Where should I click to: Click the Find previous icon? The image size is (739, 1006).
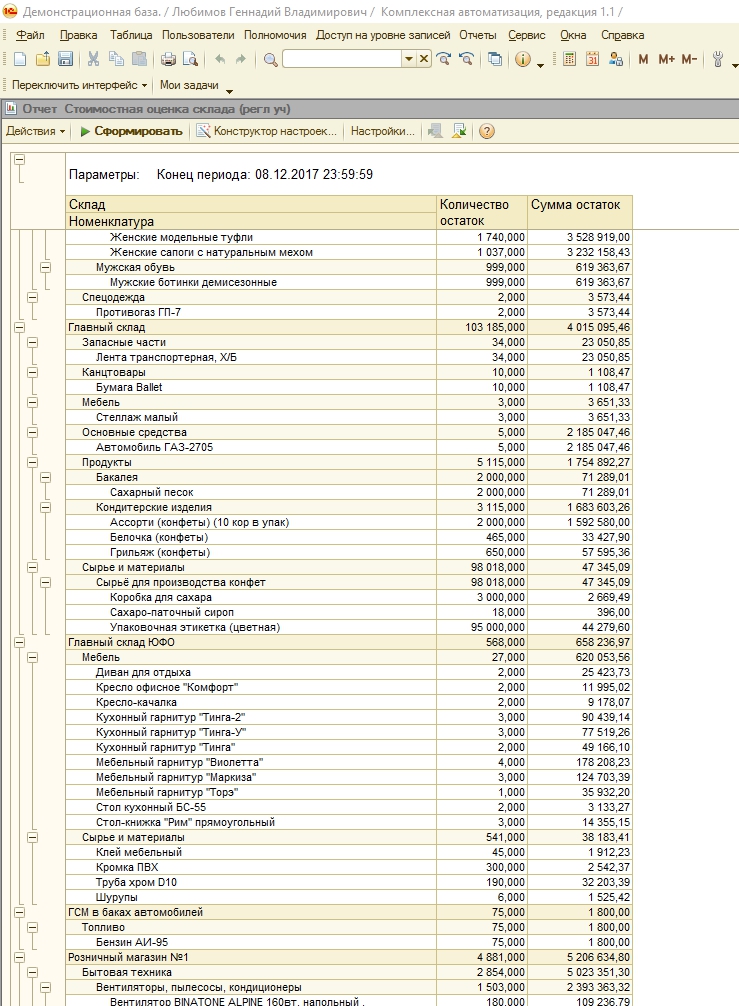point(466,60)
